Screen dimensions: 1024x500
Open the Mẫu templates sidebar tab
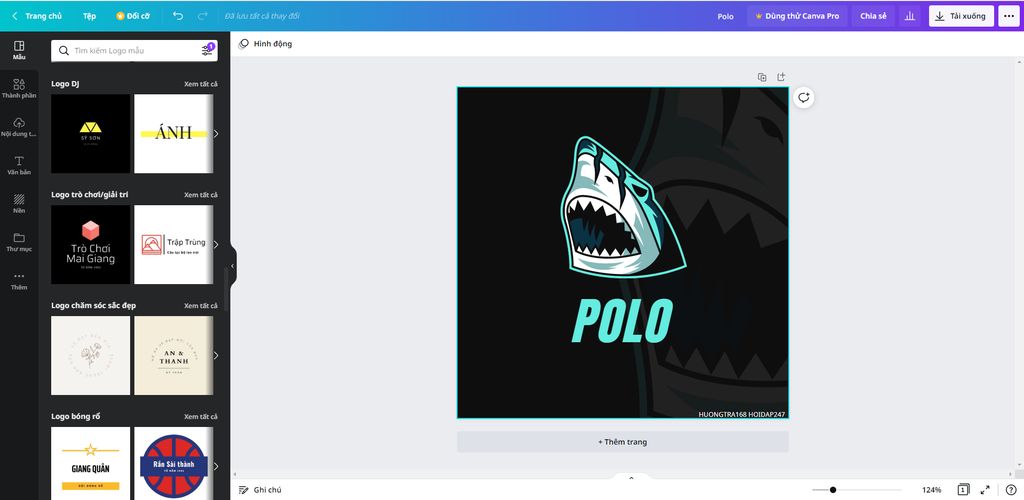[x=19, y=50]
